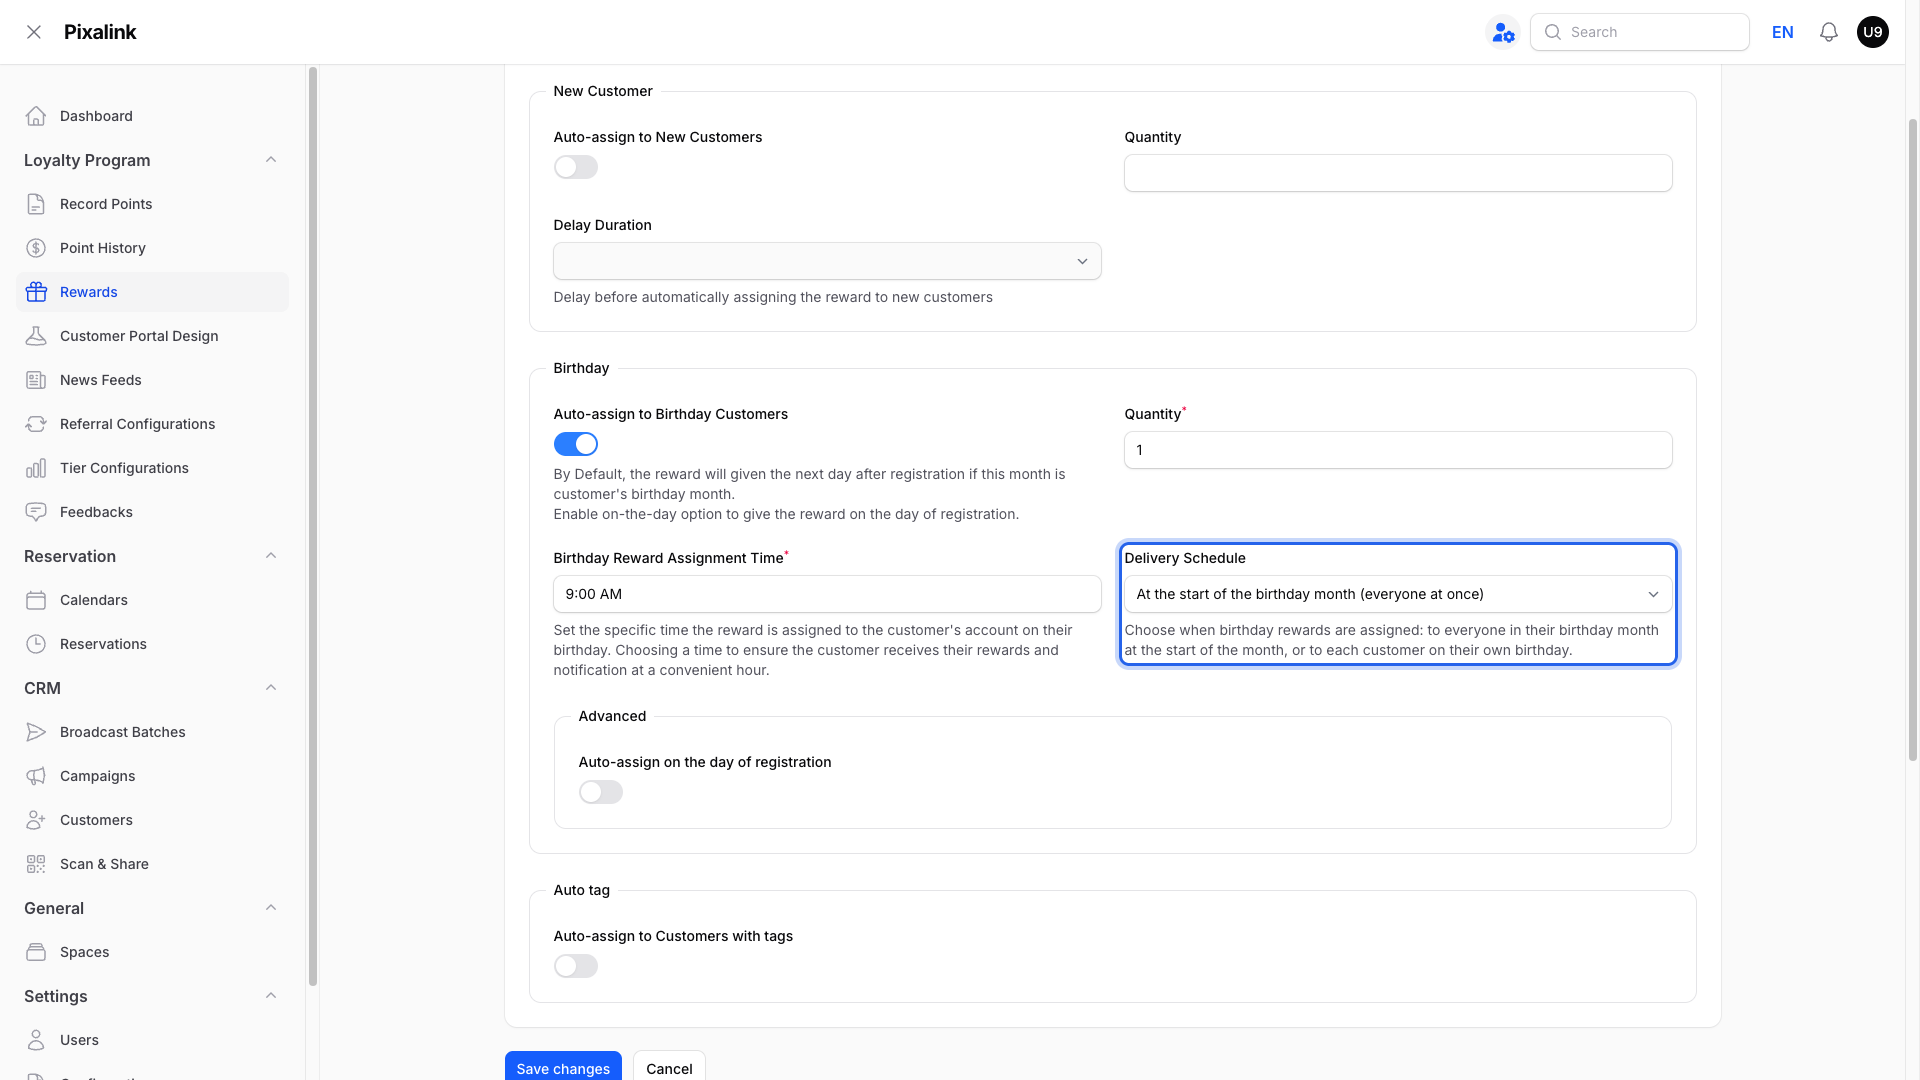Click the Rewards gift icon
The image size is (1920, 1080).
[36, 292]
